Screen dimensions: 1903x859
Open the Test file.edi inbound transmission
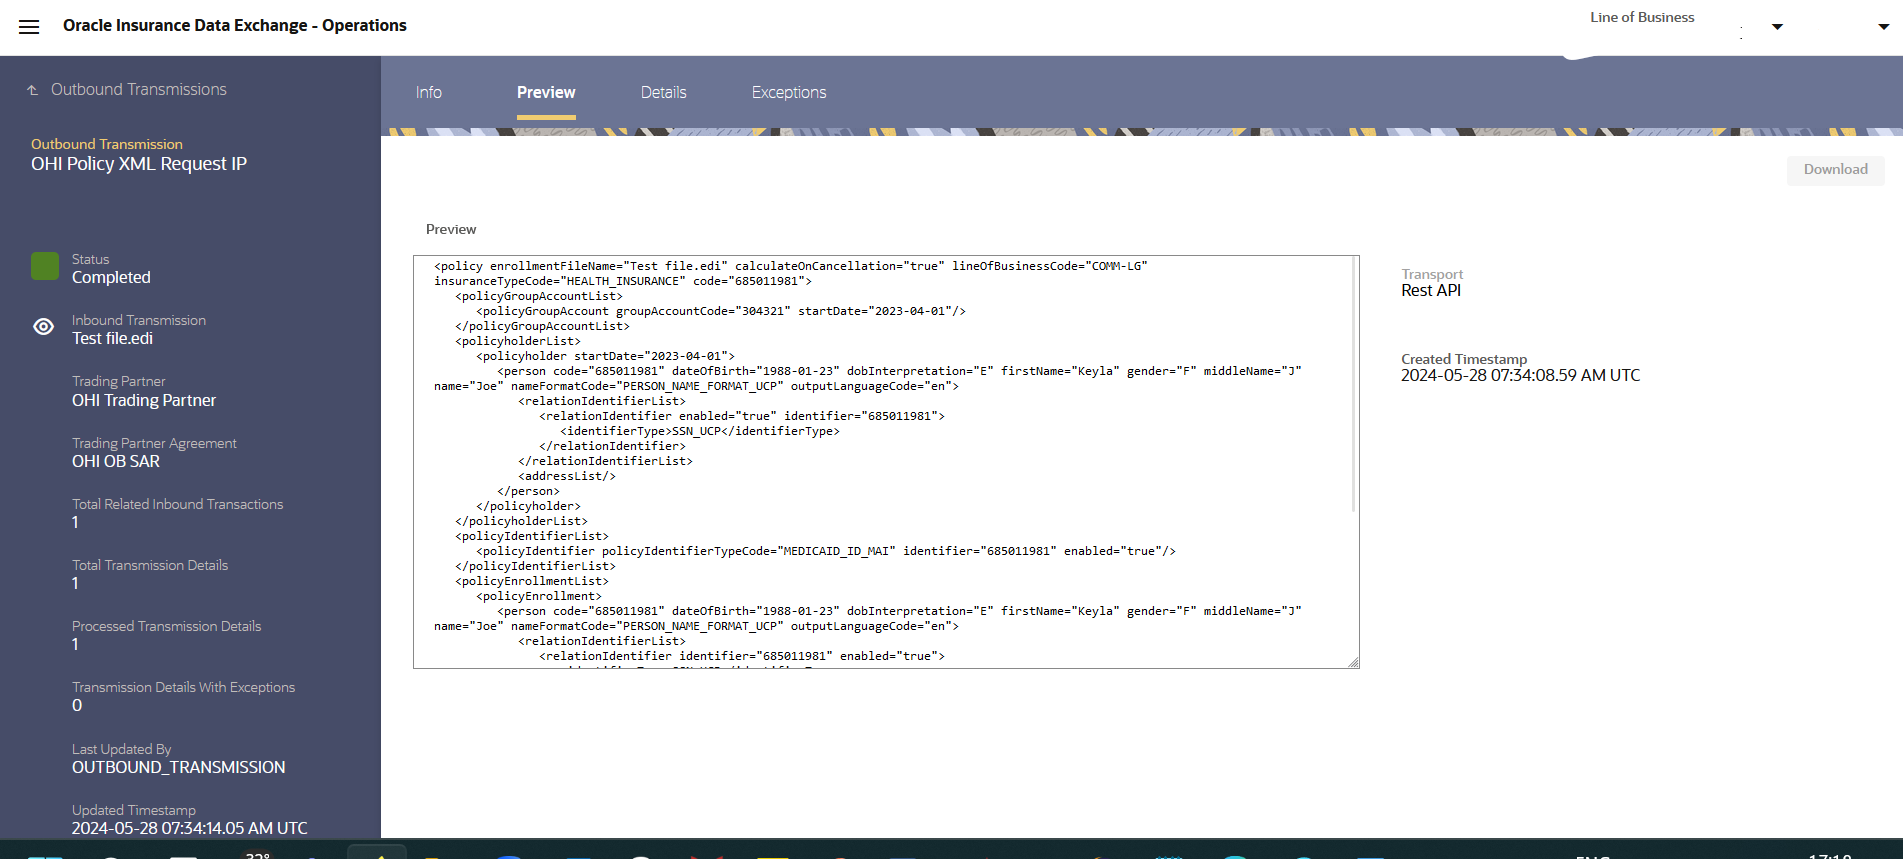point(112,339)
